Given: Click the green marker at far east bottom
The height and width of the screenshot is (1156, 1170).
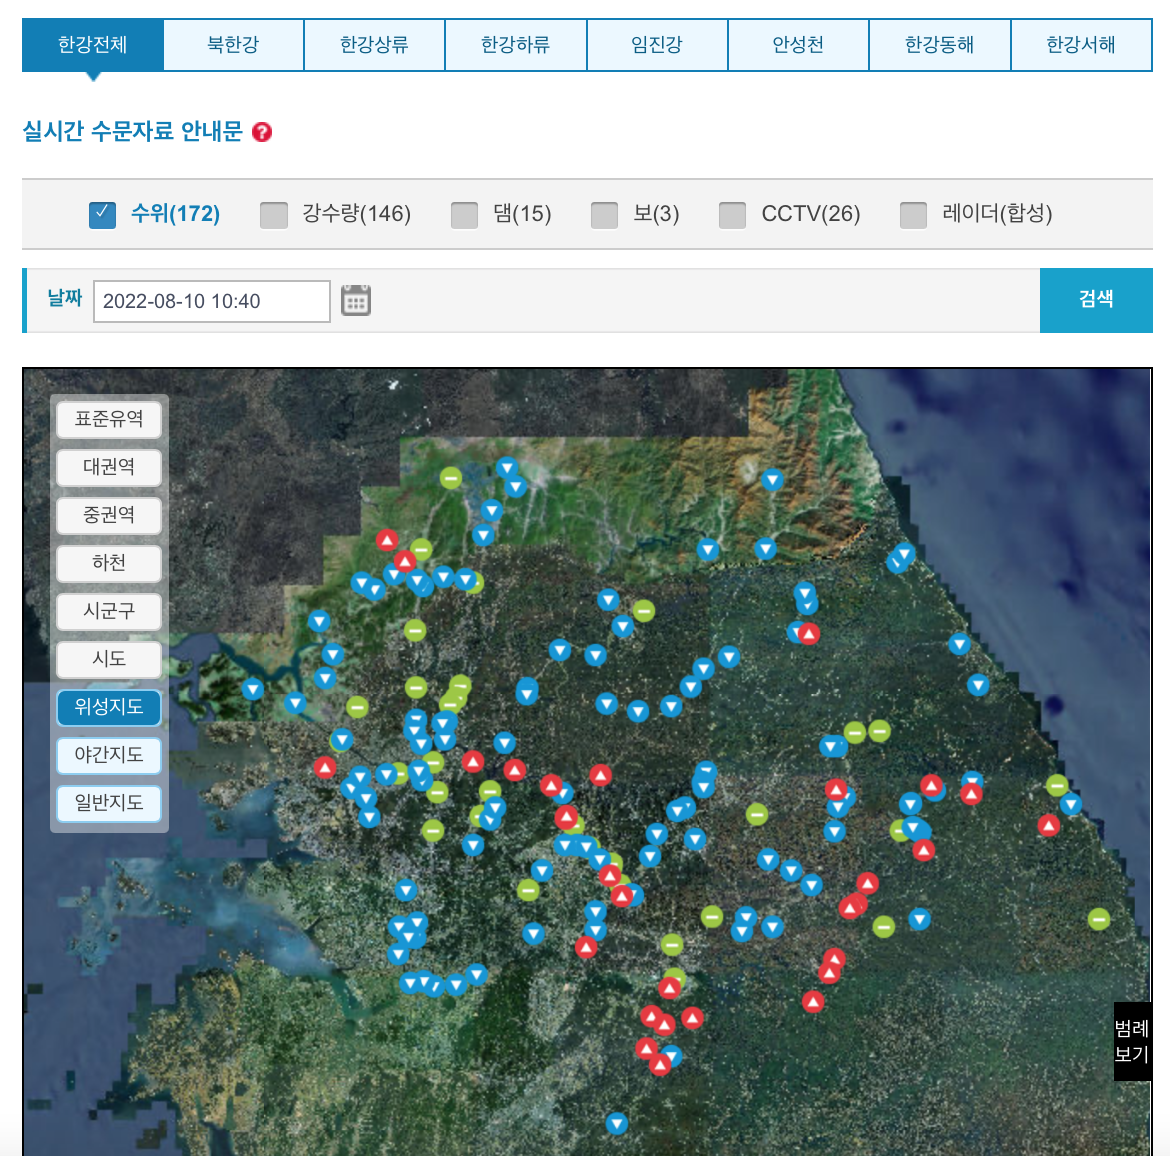Looking at the screenshot, I should pyautogui.click(x=1098, y=919).
